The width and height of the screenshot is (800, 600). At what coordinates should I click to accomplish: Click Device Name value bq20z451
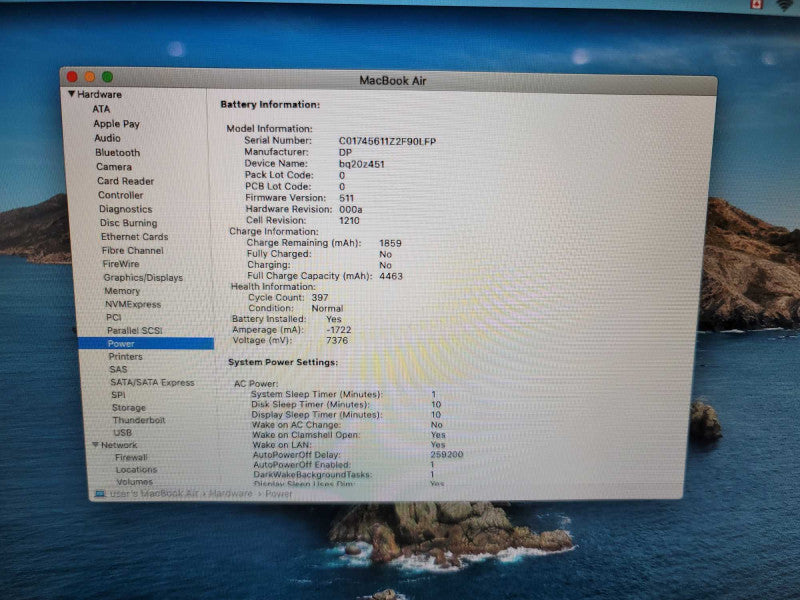[x=362, y=164]
